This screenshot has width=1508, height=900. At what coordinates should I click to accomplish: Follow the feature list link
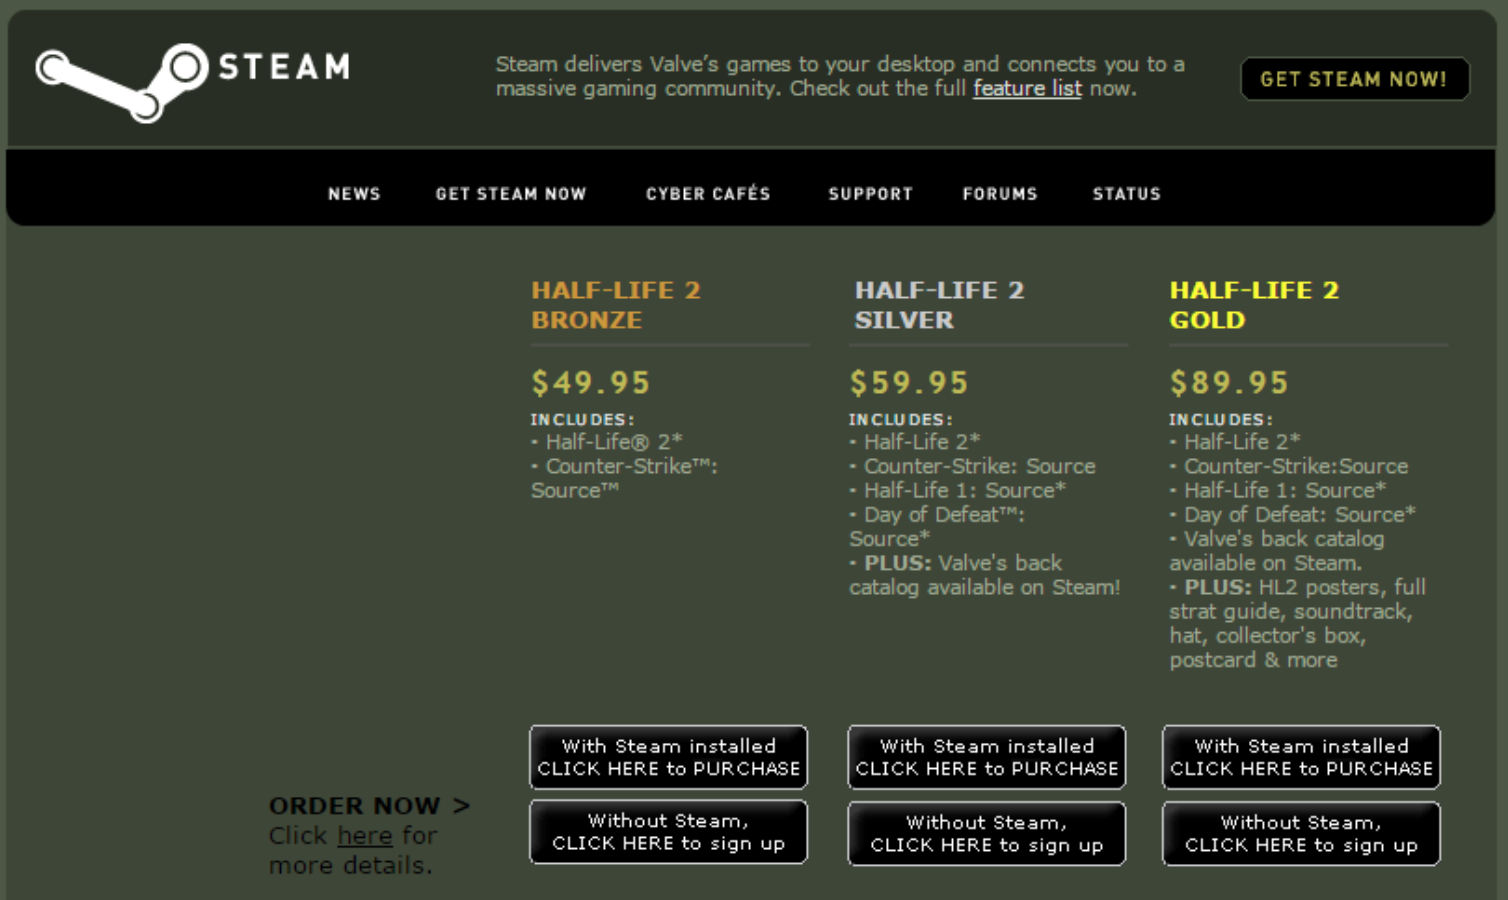(1027, 89)
